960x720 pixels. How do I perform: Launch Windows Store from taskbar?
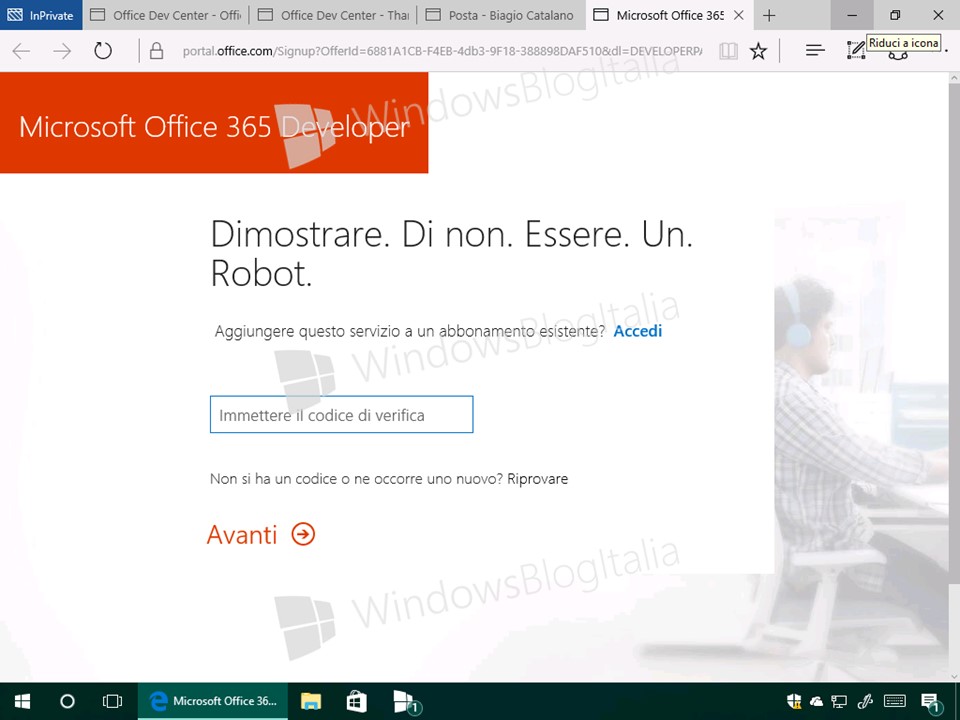pyautogui.click(x=356, y=701)
